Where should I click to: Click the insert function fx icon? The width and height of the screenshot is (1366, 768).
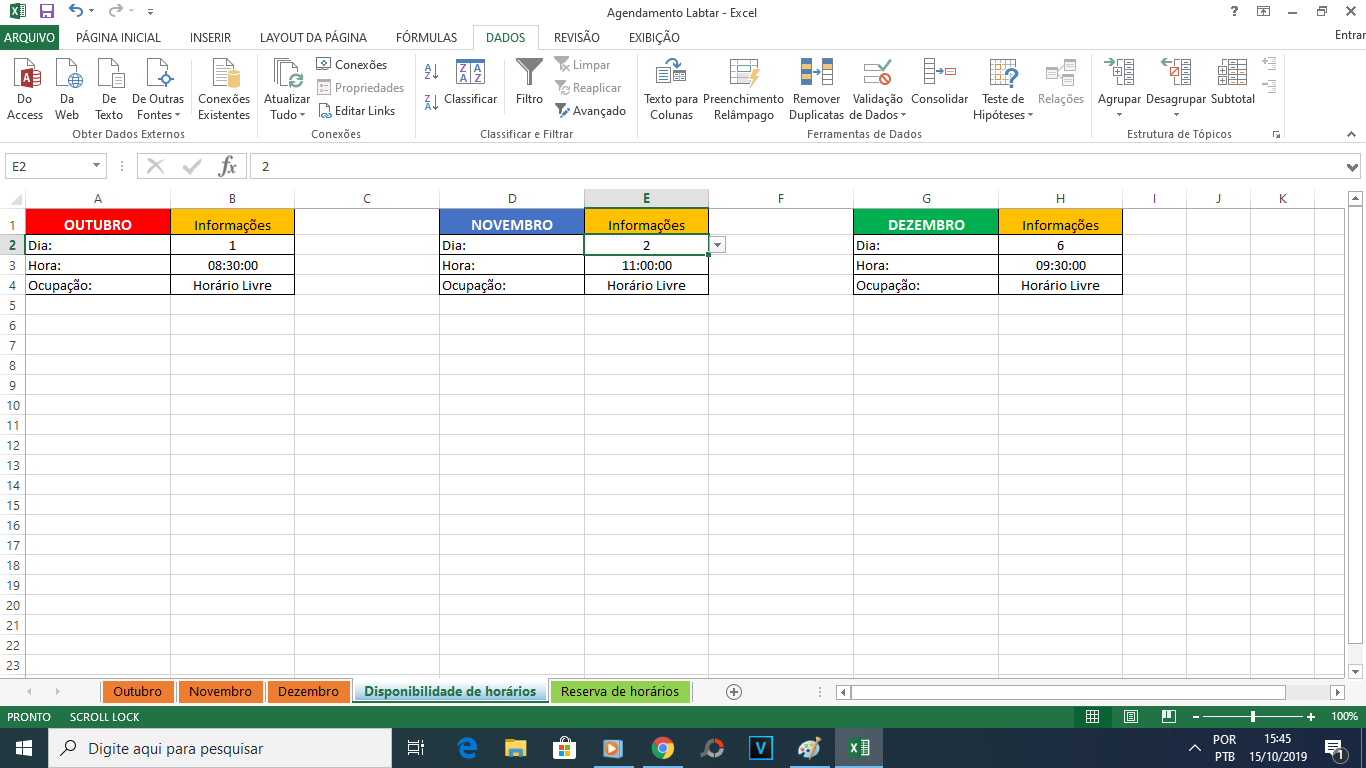pyautogui.click(x=228, y=166)
